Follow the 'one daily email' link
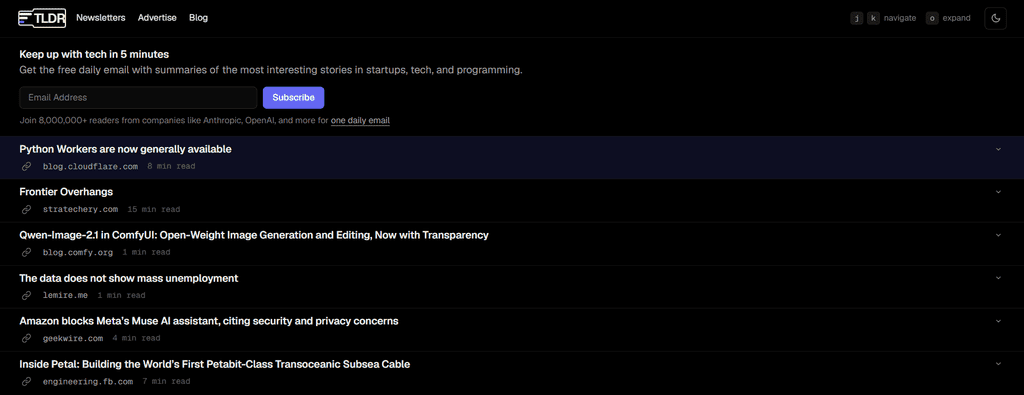1024x395 pixels. tap(360, 121)
